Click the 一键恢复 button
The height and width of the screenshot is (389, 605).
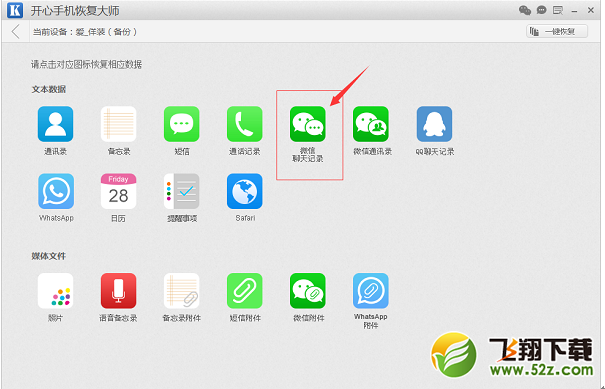557,32
